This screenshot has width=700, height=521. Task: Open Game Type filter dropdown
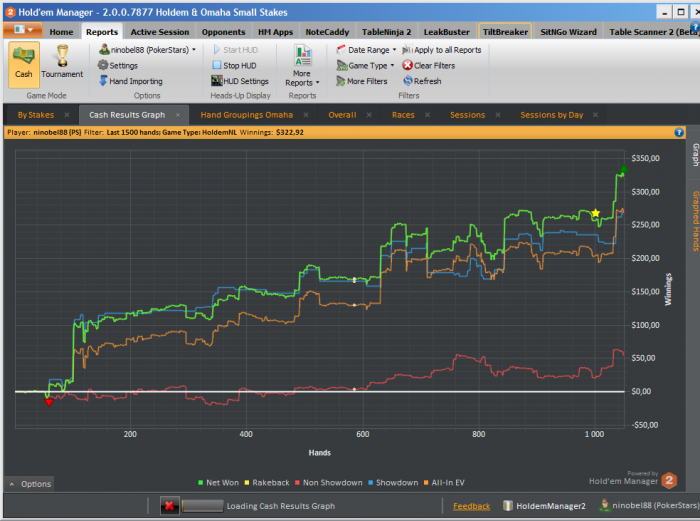tap(365, 66)
